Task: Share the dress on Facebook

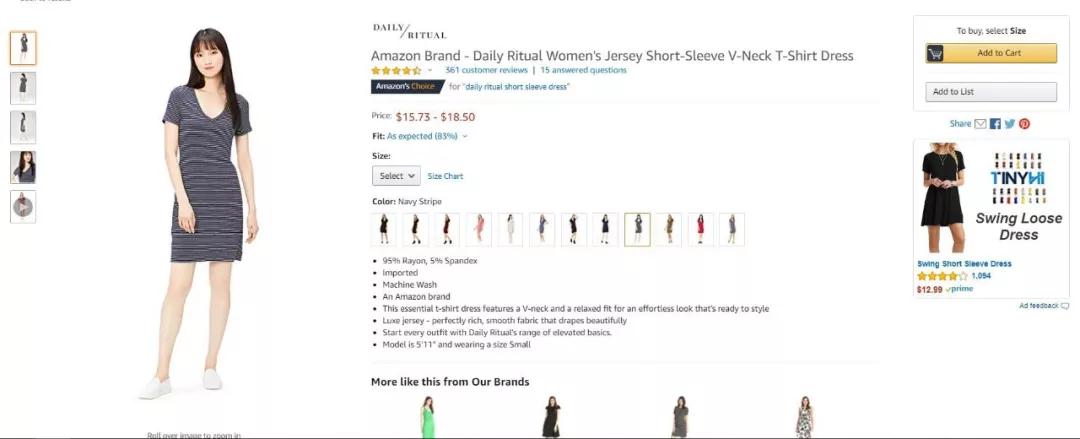Action: click(995, 124)
